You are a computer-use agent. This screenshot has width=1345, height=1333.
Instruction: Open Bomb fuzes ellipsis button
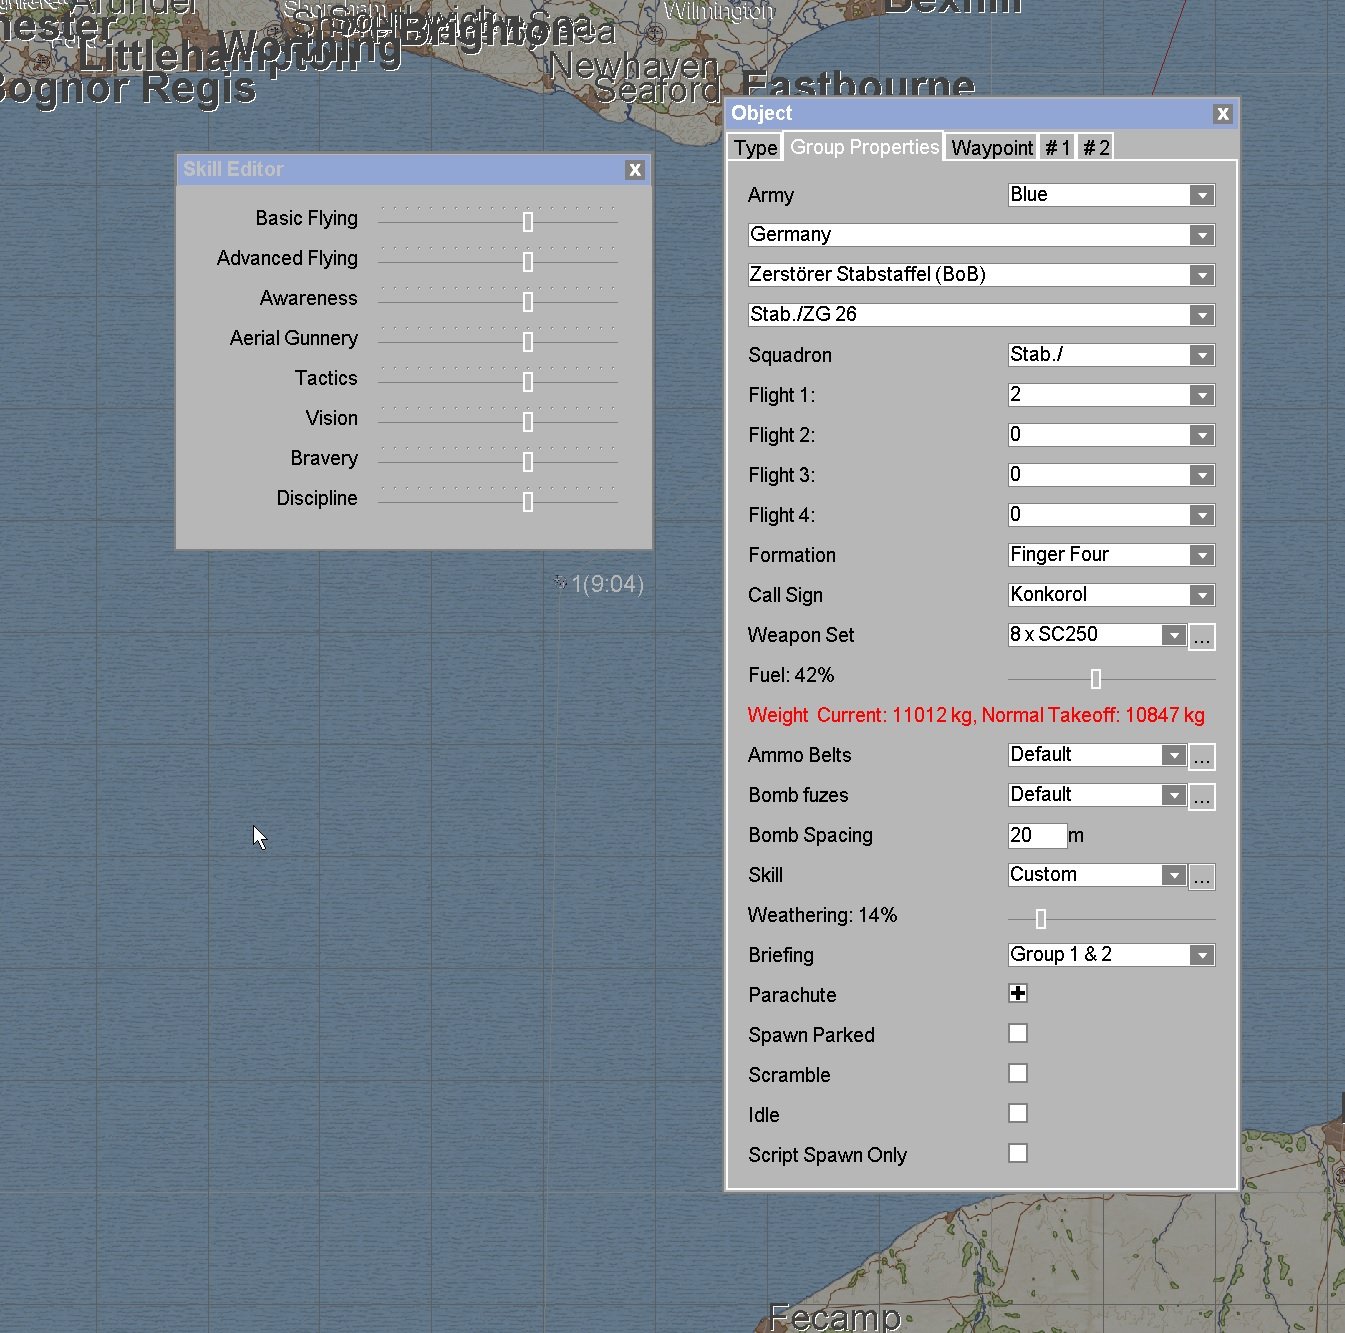[1202, 796]
